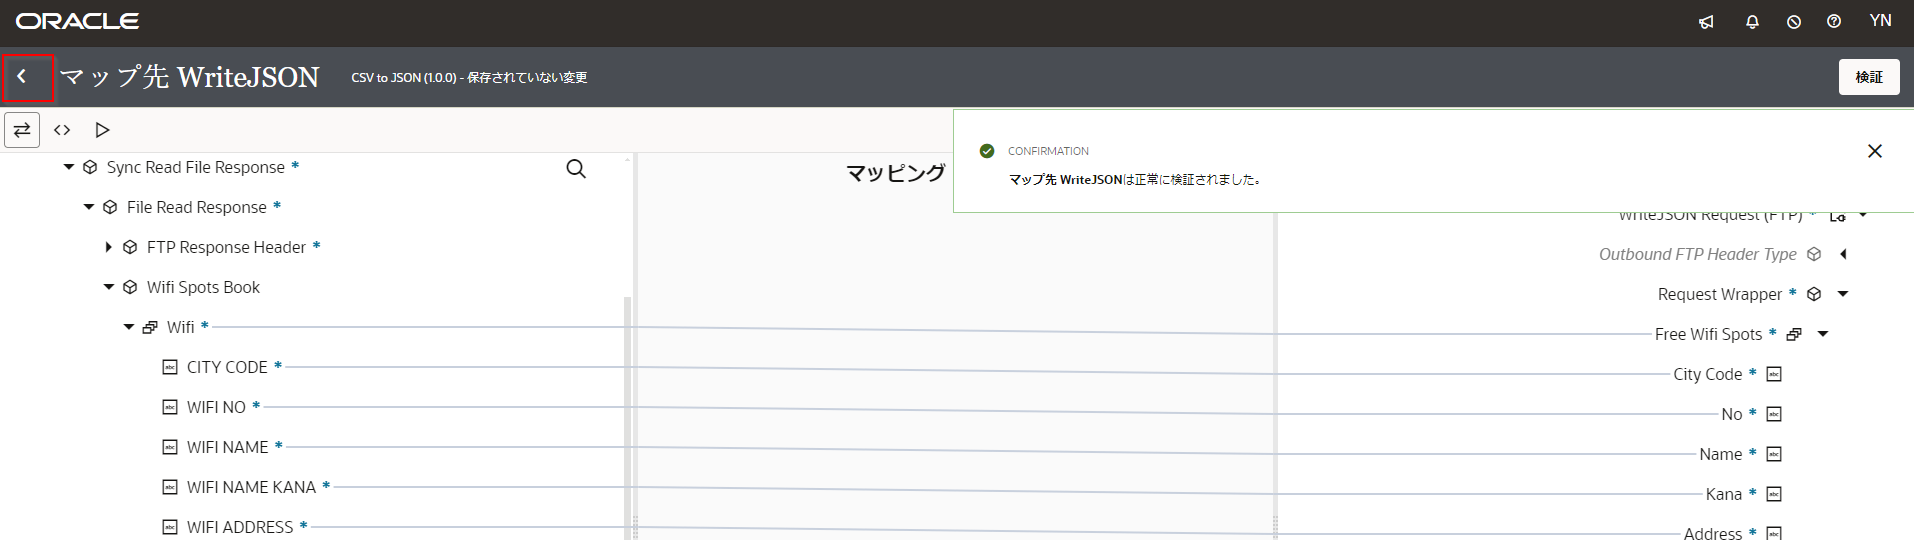1914x540 pixels.
Task: Select the CITY CODE source element
Action: pos(227,367)
